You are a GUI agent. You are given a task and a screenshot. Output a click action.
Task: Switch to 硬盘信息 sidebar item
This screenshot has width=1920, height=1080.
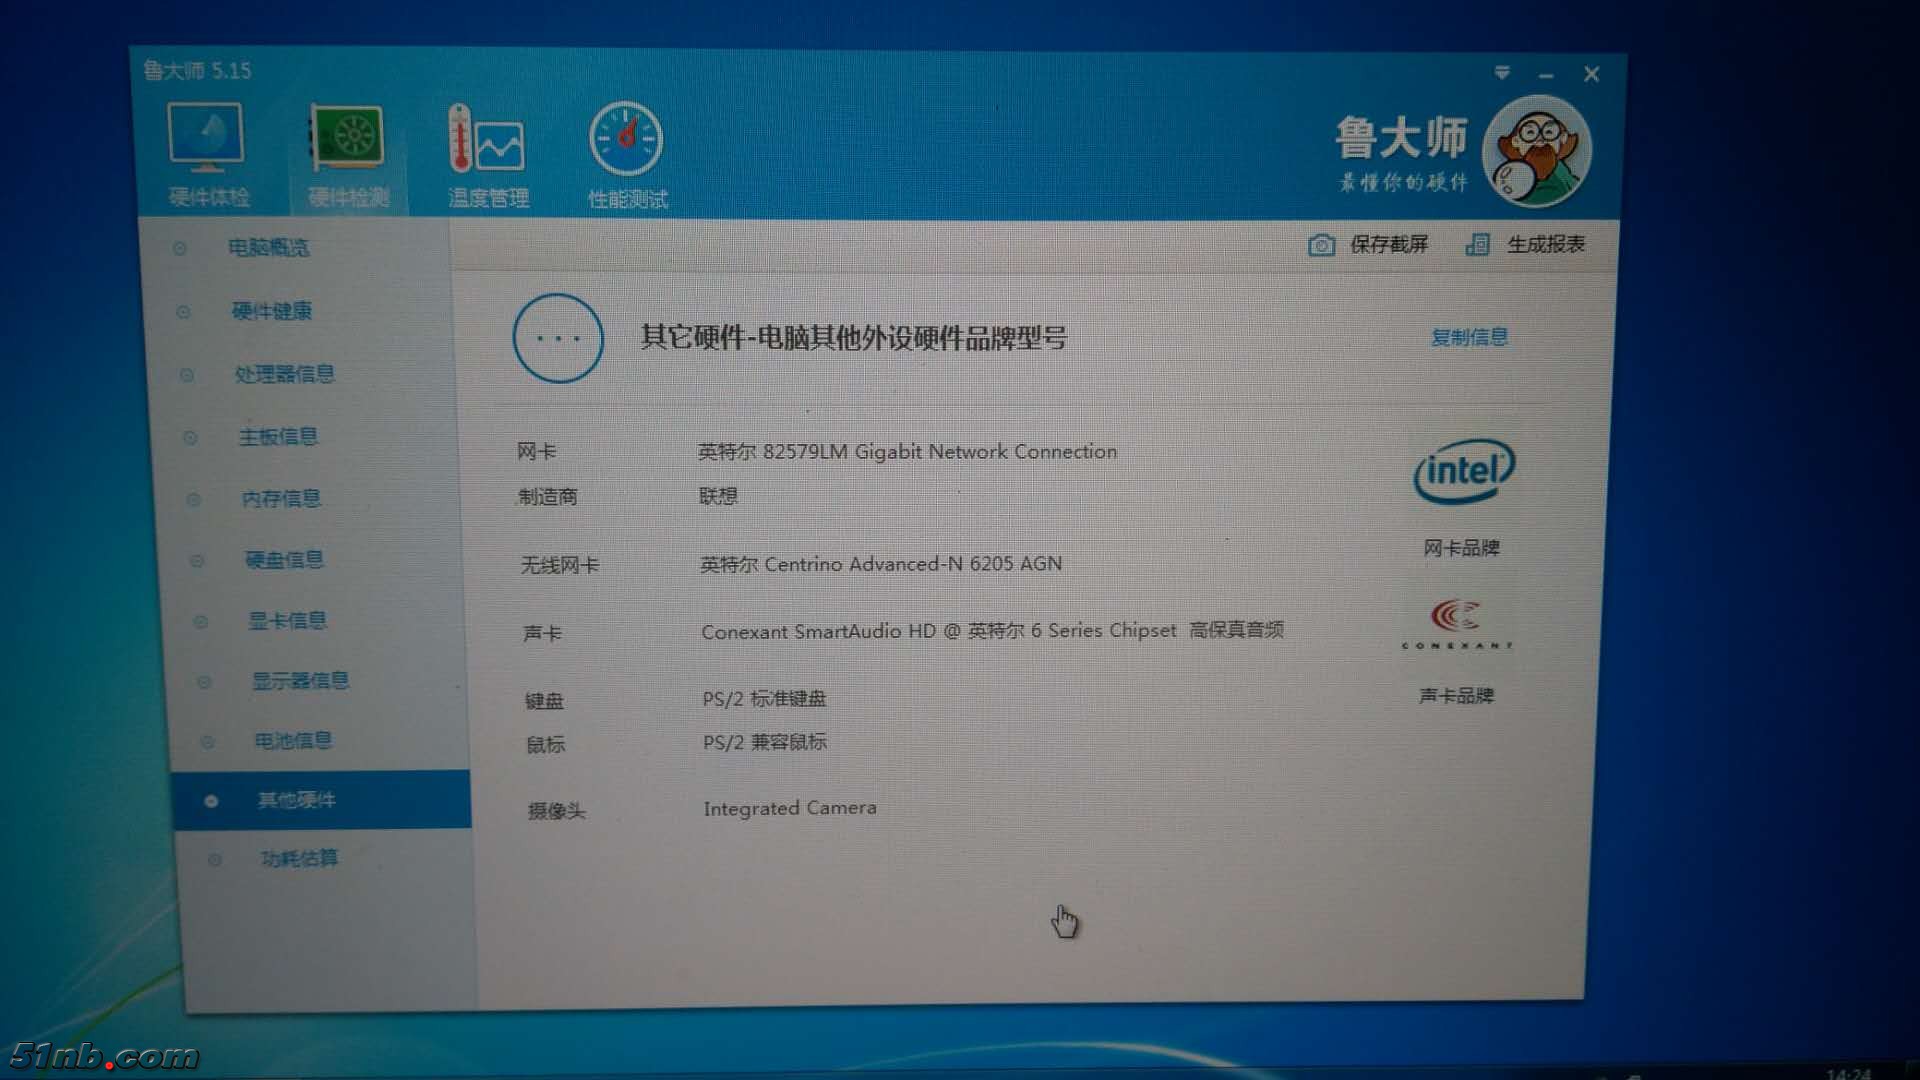[284, 560]
